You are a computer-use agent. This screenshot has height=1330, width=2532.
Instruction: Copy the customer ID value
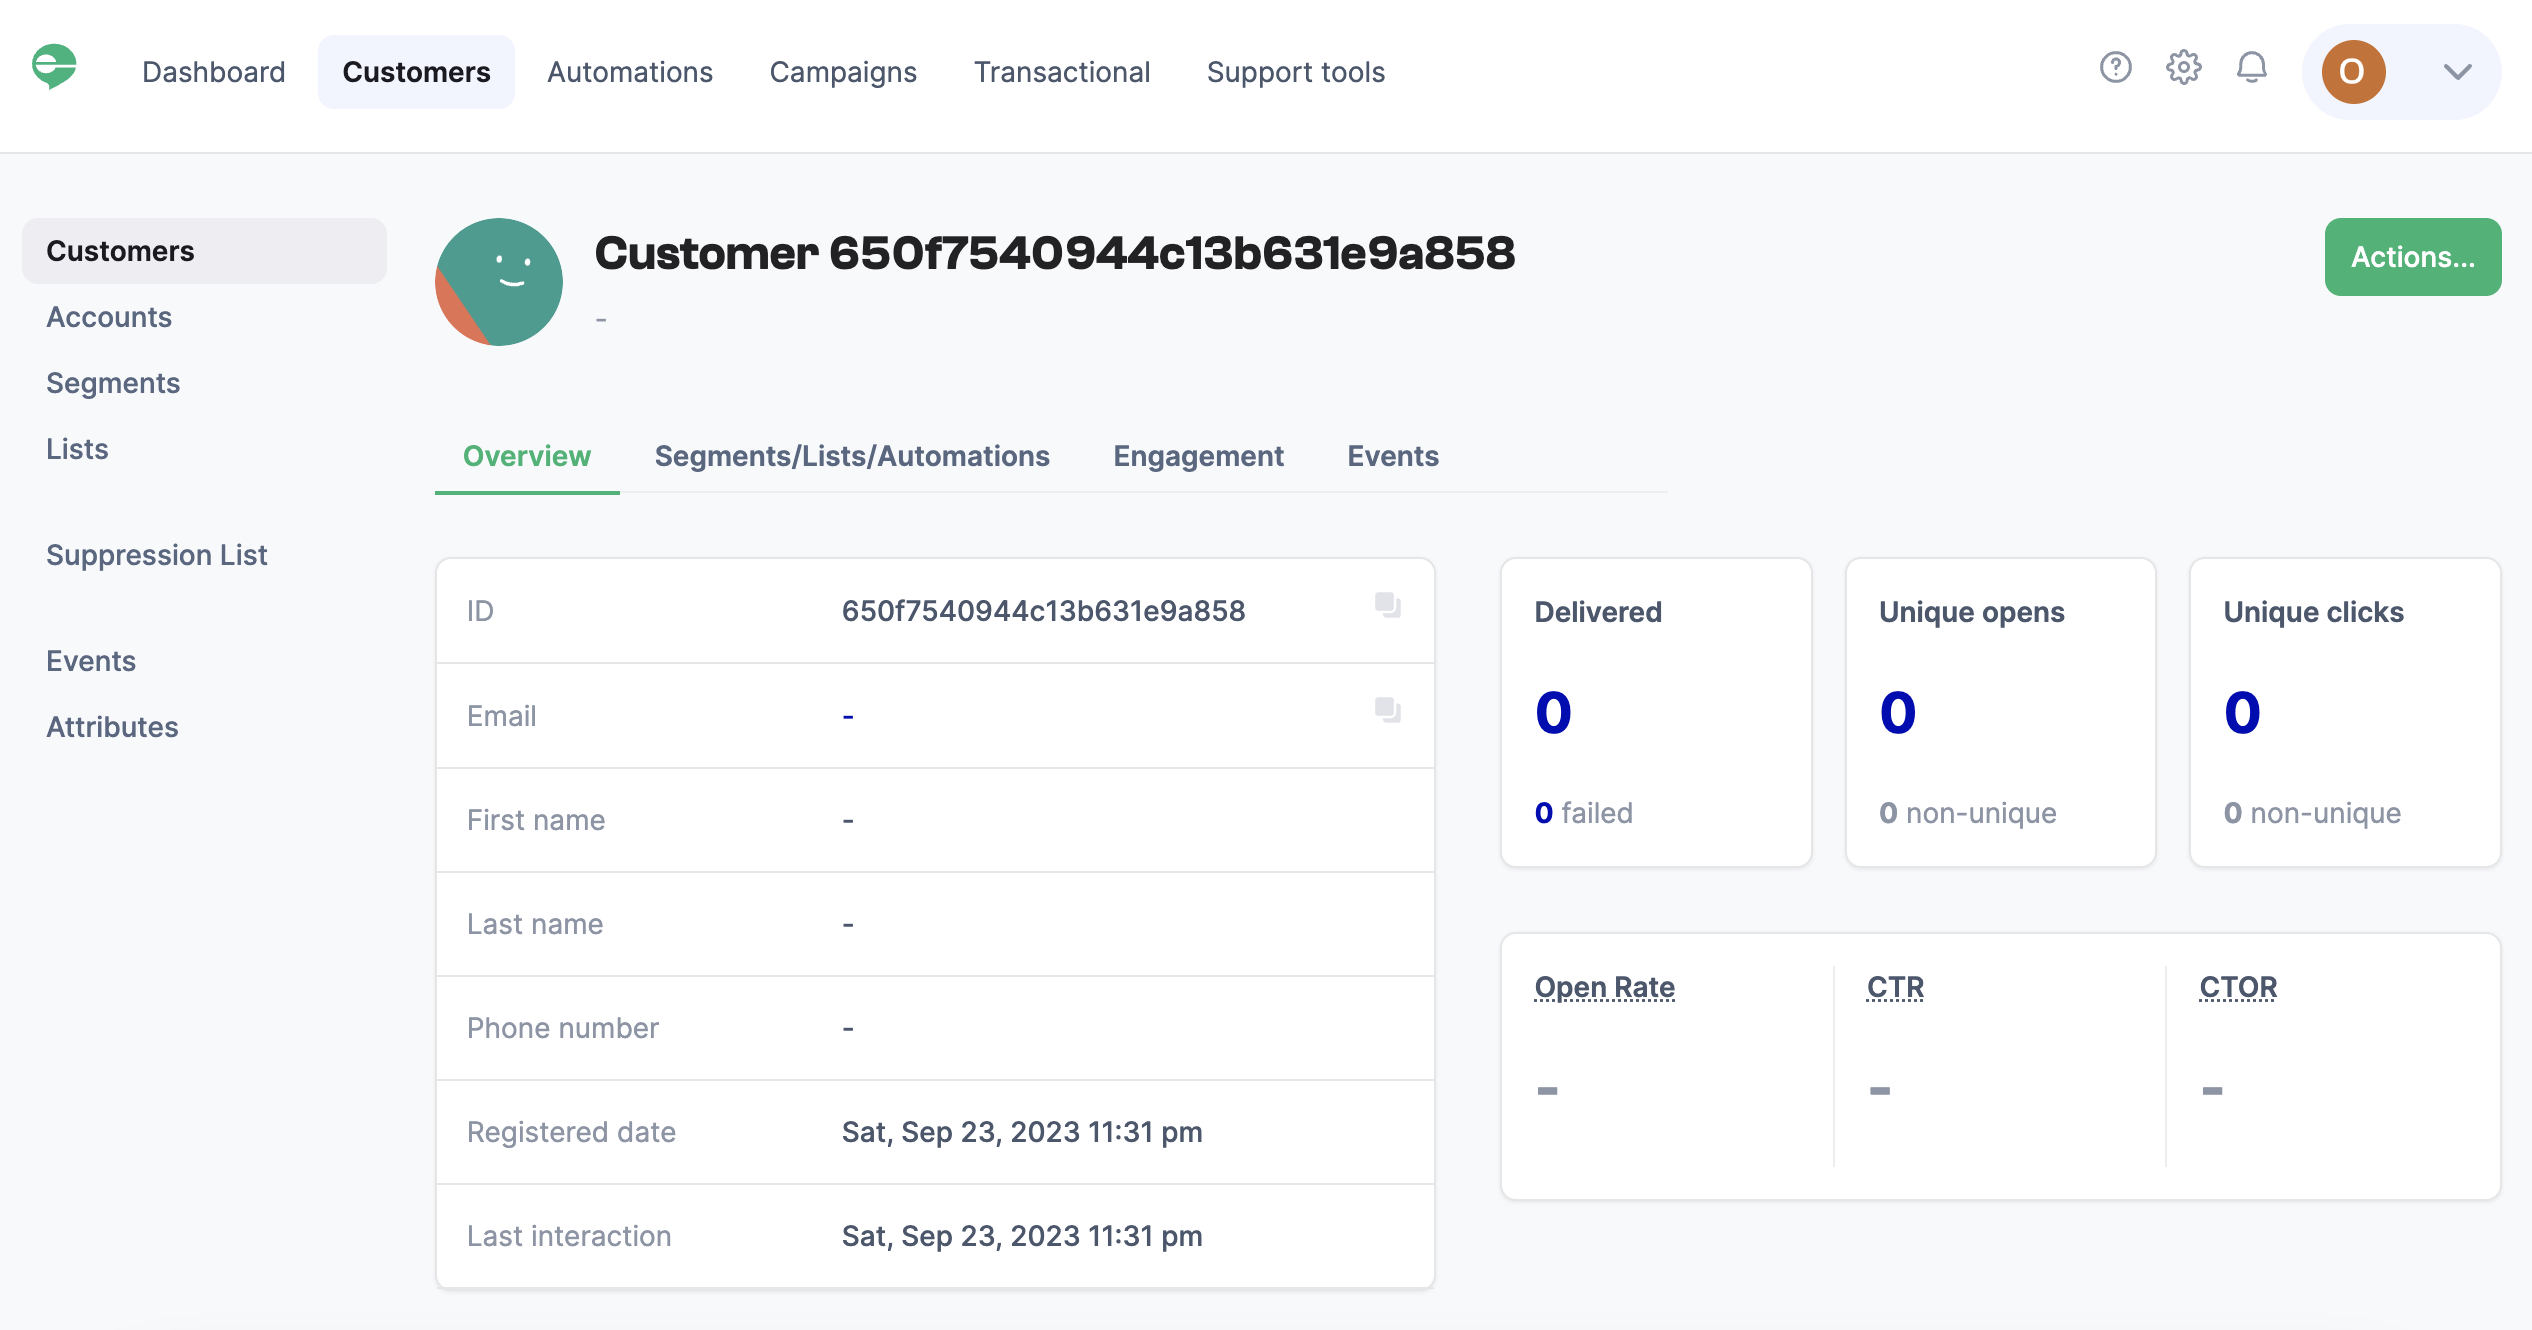point(1387,605)
